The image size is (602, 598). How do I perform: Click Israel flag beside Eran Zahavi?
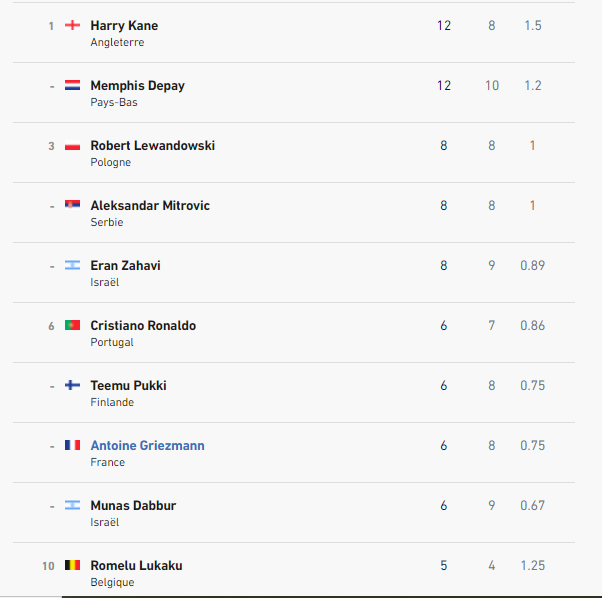pos(72,265)
